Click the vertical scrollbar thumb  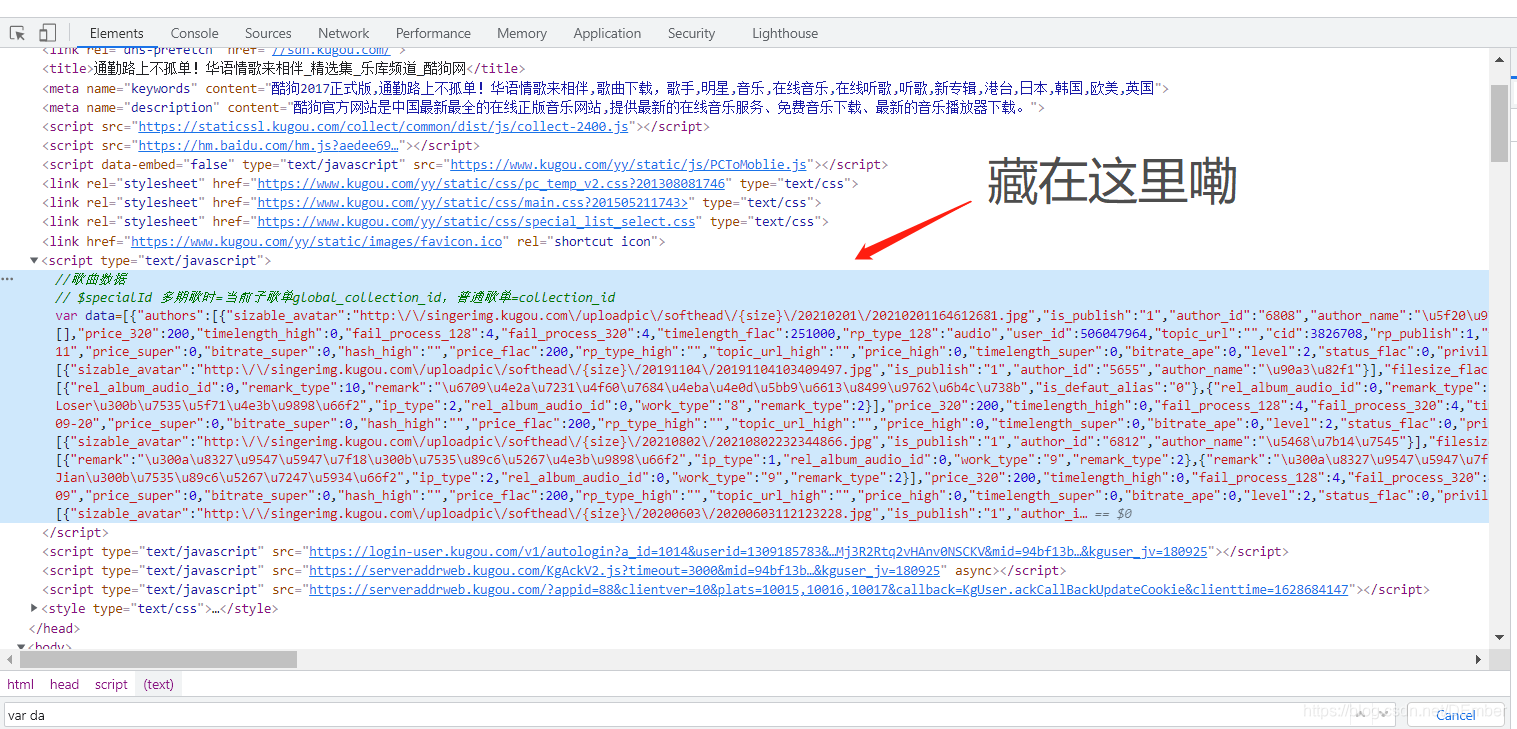pyautogui.click(x=1498, y=123)
